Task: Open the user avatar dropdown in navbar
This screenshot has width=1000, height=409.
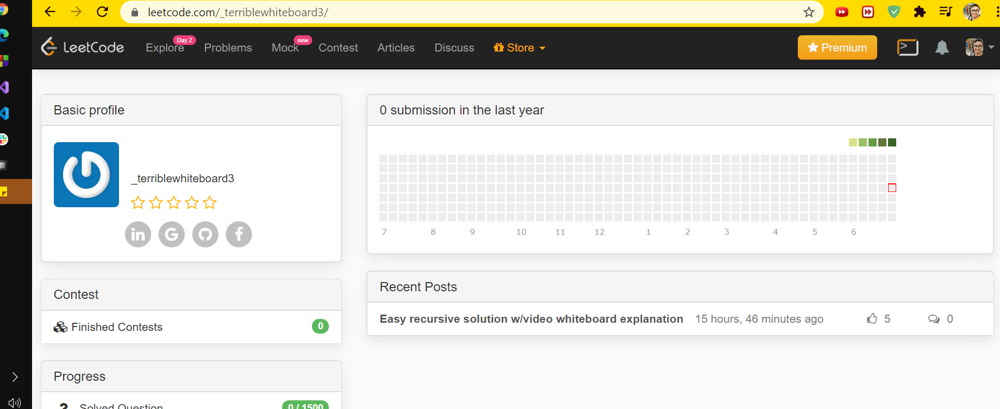Action: click(975, 48)
